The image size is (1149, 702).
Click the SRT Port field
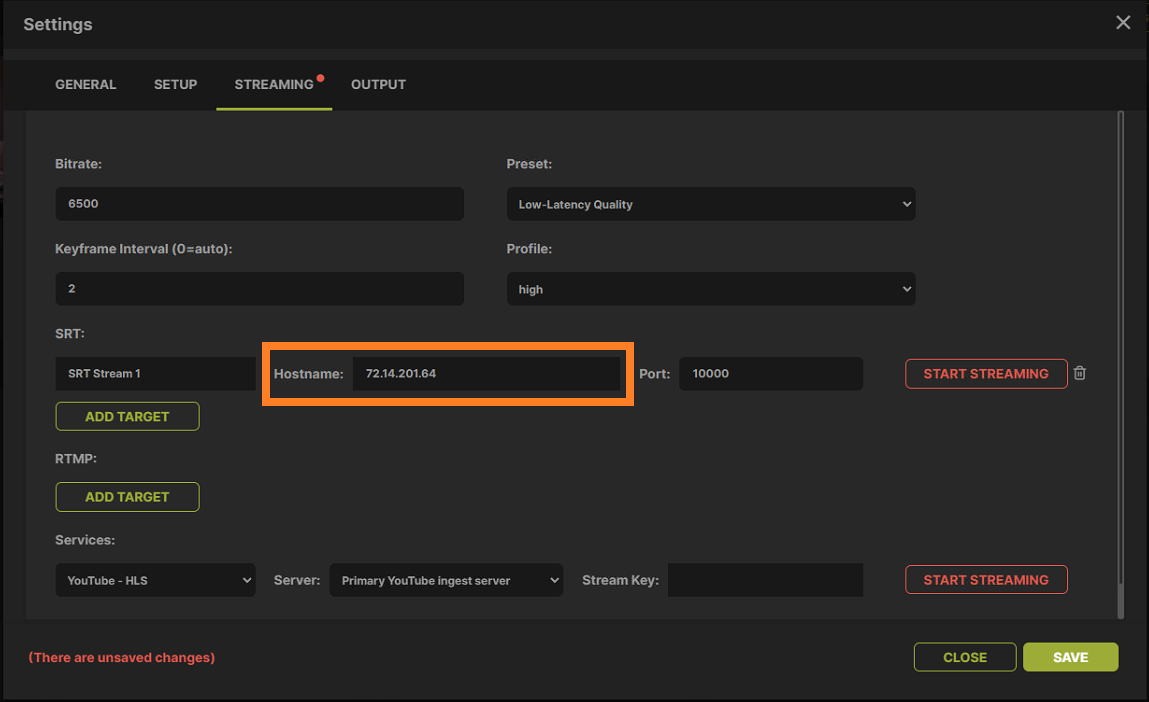[771, 374]
